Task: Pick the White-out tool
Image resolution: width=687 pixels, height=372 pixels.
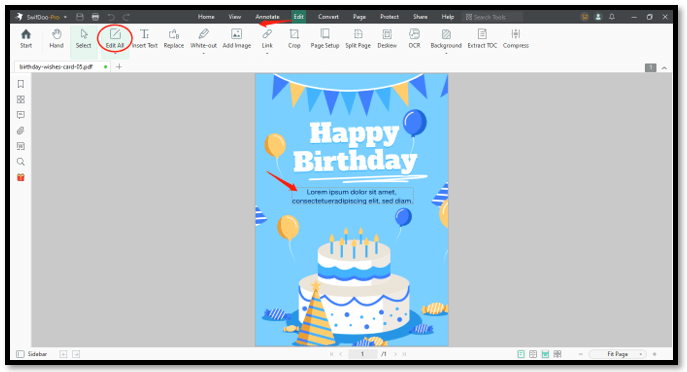Action: pos(203,39)
